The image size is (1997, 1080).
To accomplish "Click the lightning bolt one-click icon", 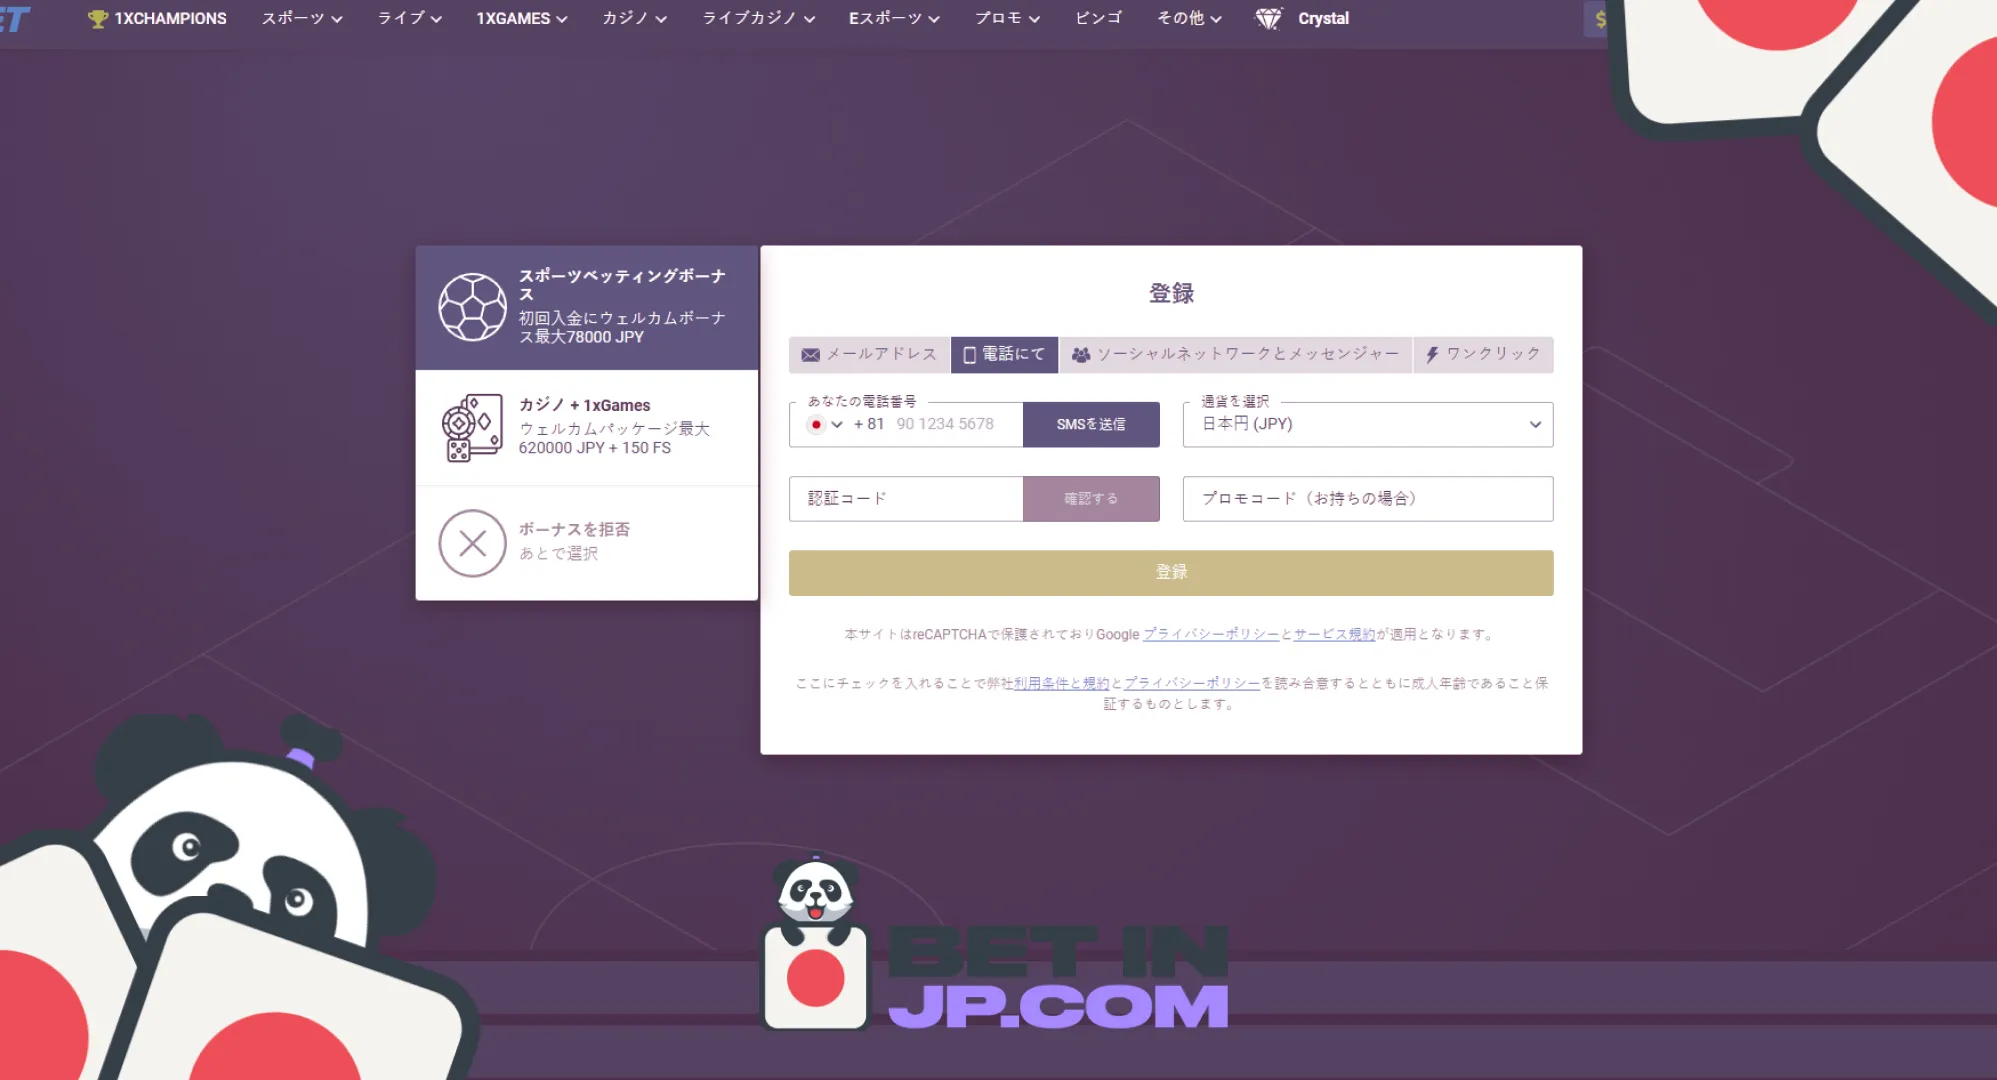I will 1432,355.
